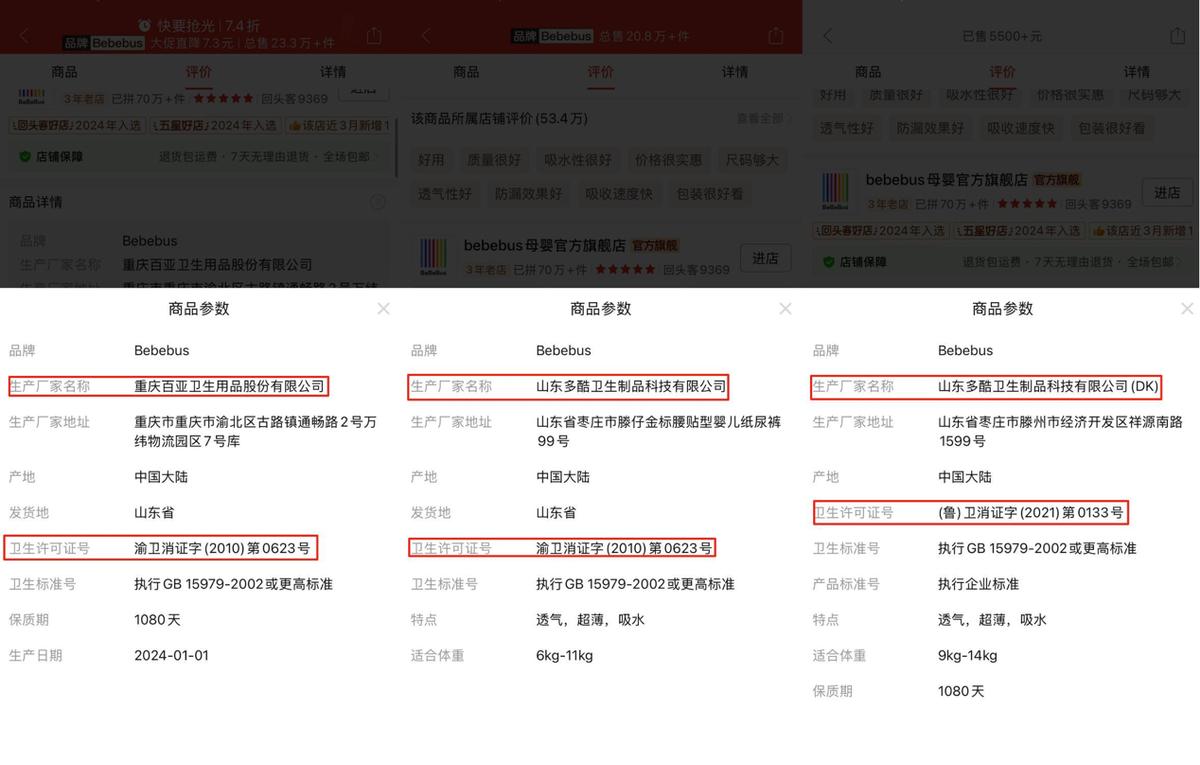
Task: Click the info icon beside 商品详情
Action: (x=378, y=202)
